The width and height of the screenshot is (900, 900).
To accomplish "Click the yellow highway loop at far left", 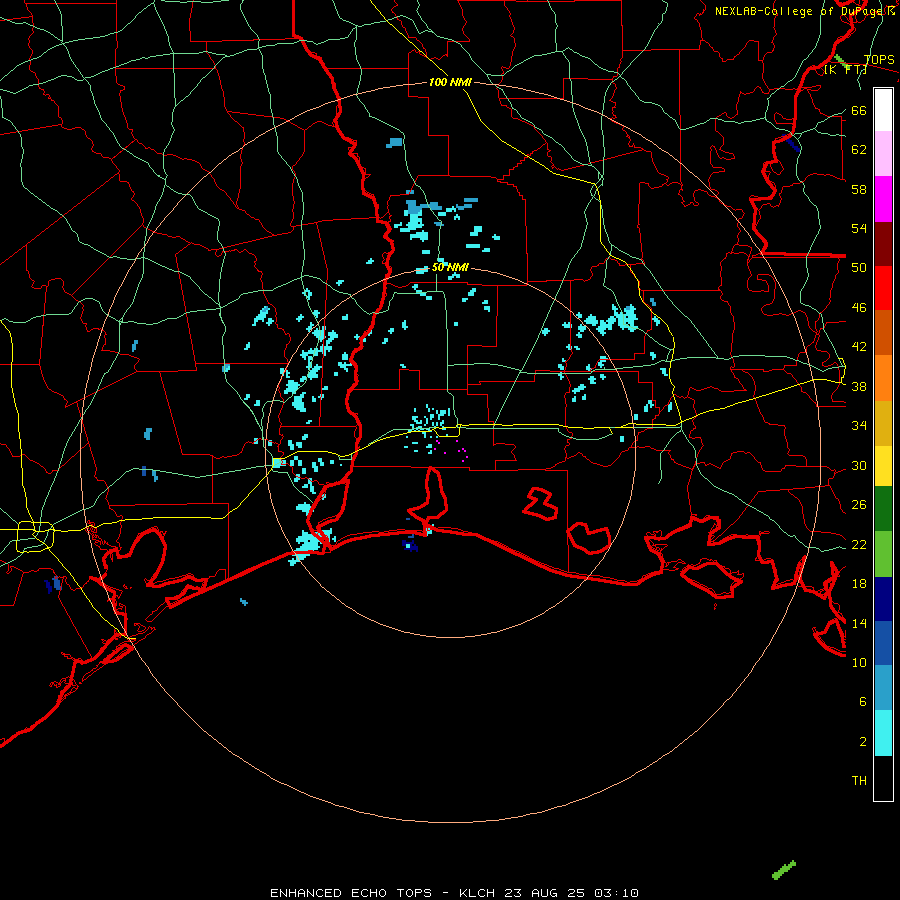I will click(x=35, y=537).
